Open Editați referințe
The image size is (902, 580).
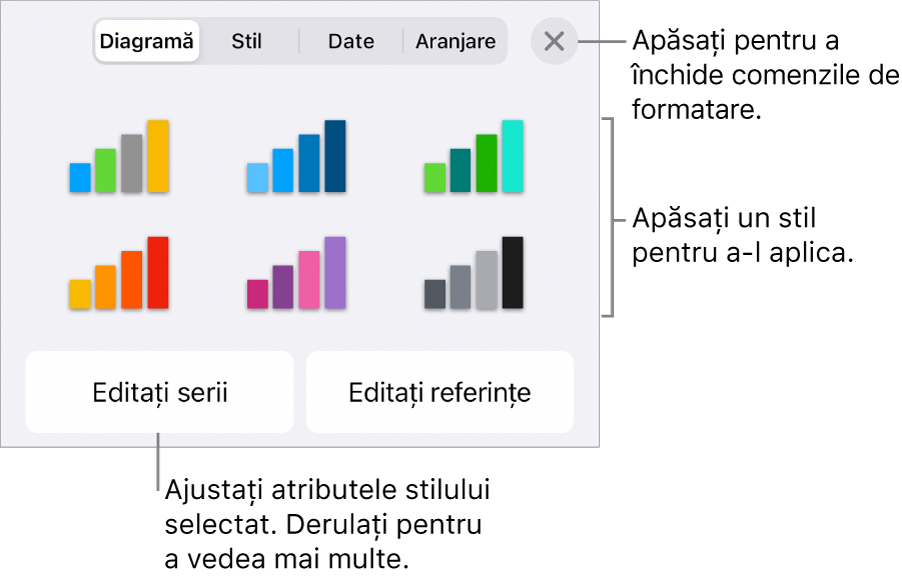(439, 392)
